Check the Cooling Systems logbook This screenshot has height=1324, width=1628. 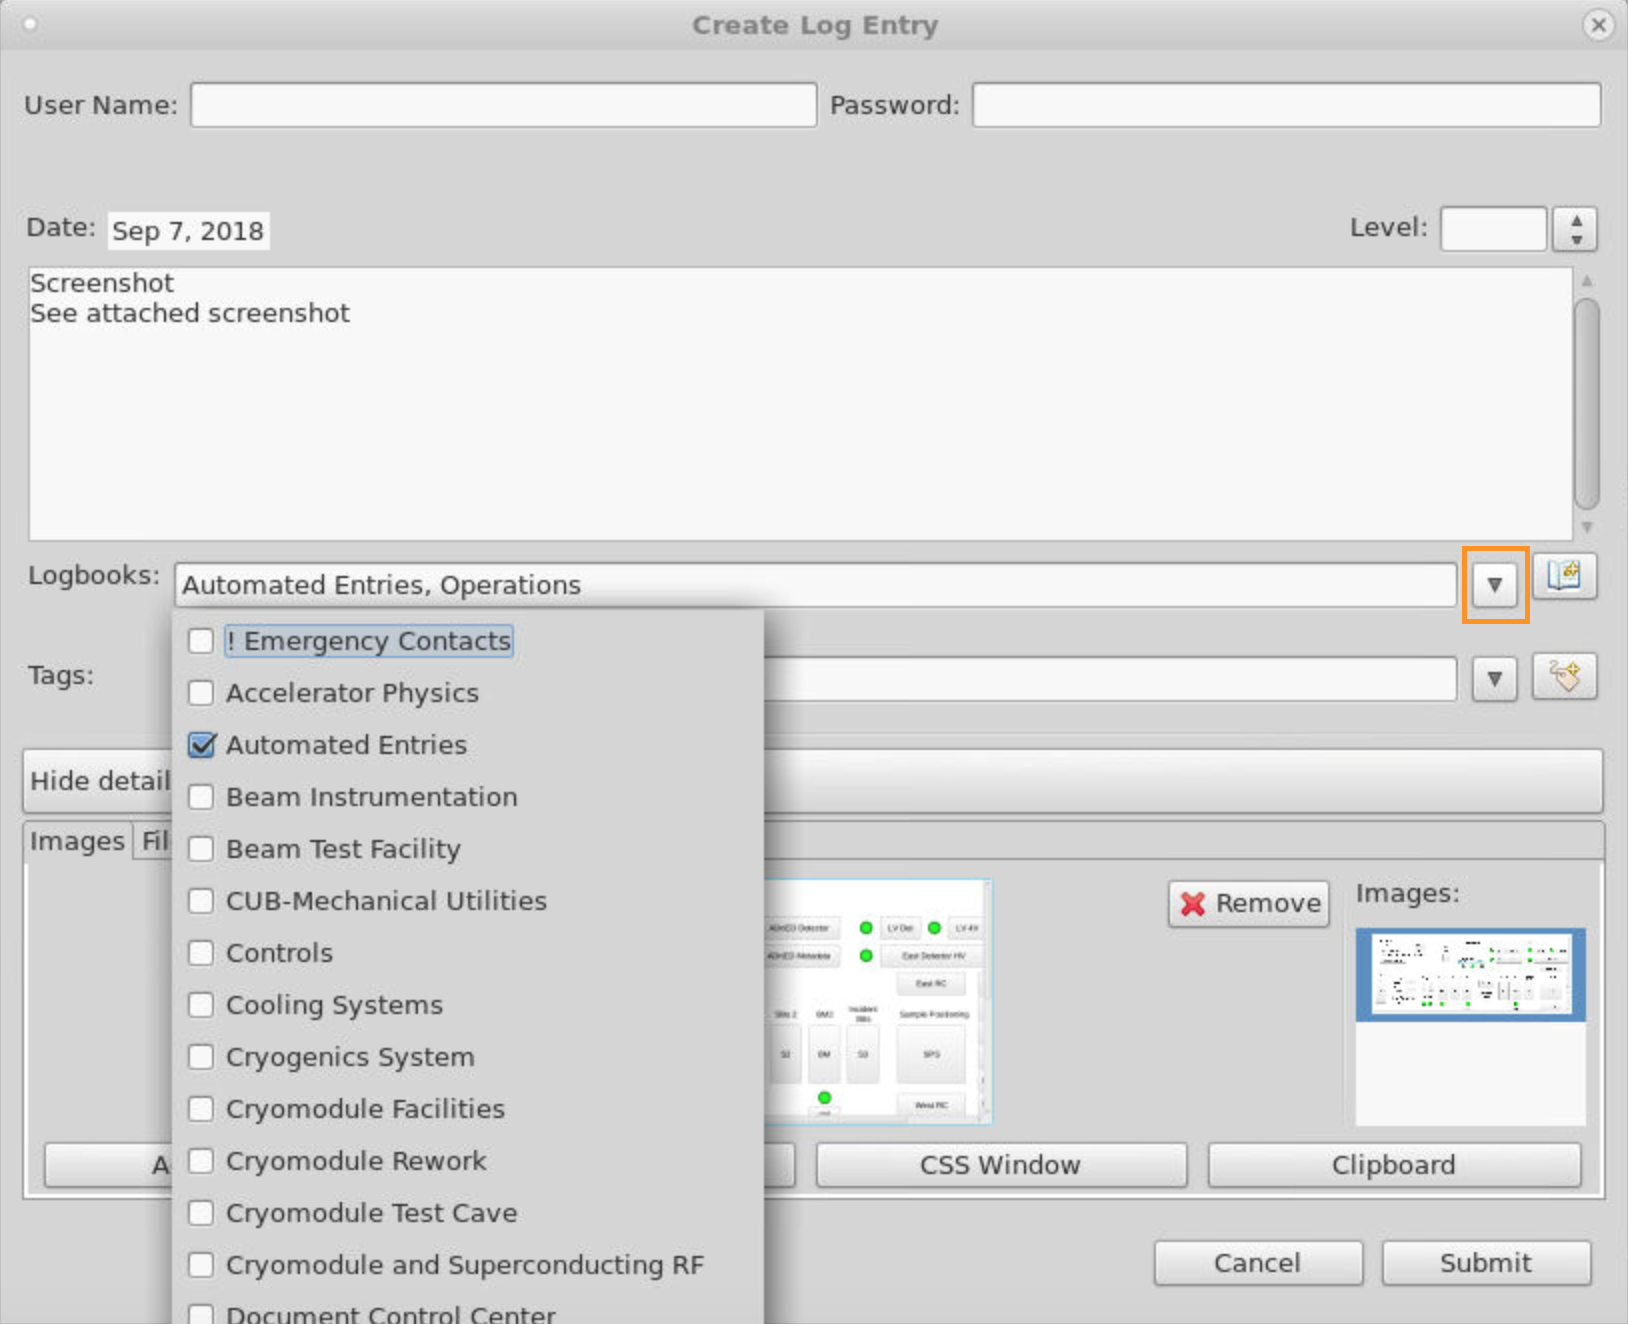click(201, 1005)
